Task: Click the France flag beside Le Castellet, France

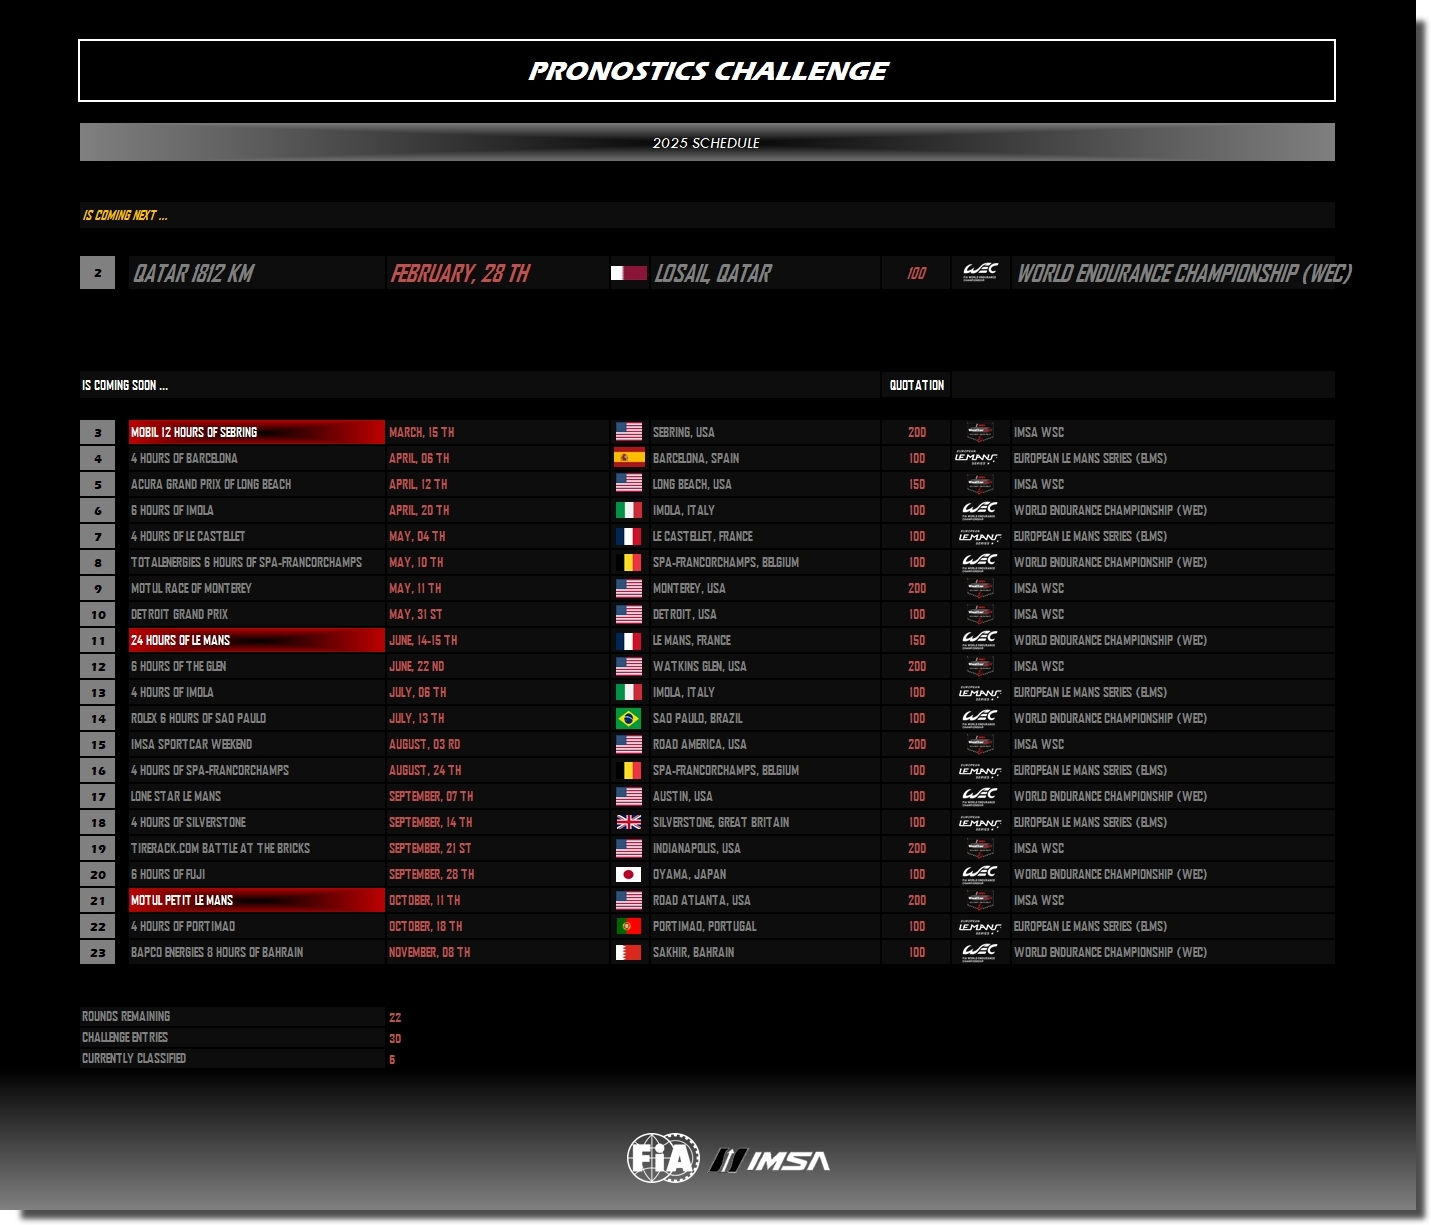Action: coord(629,536)
